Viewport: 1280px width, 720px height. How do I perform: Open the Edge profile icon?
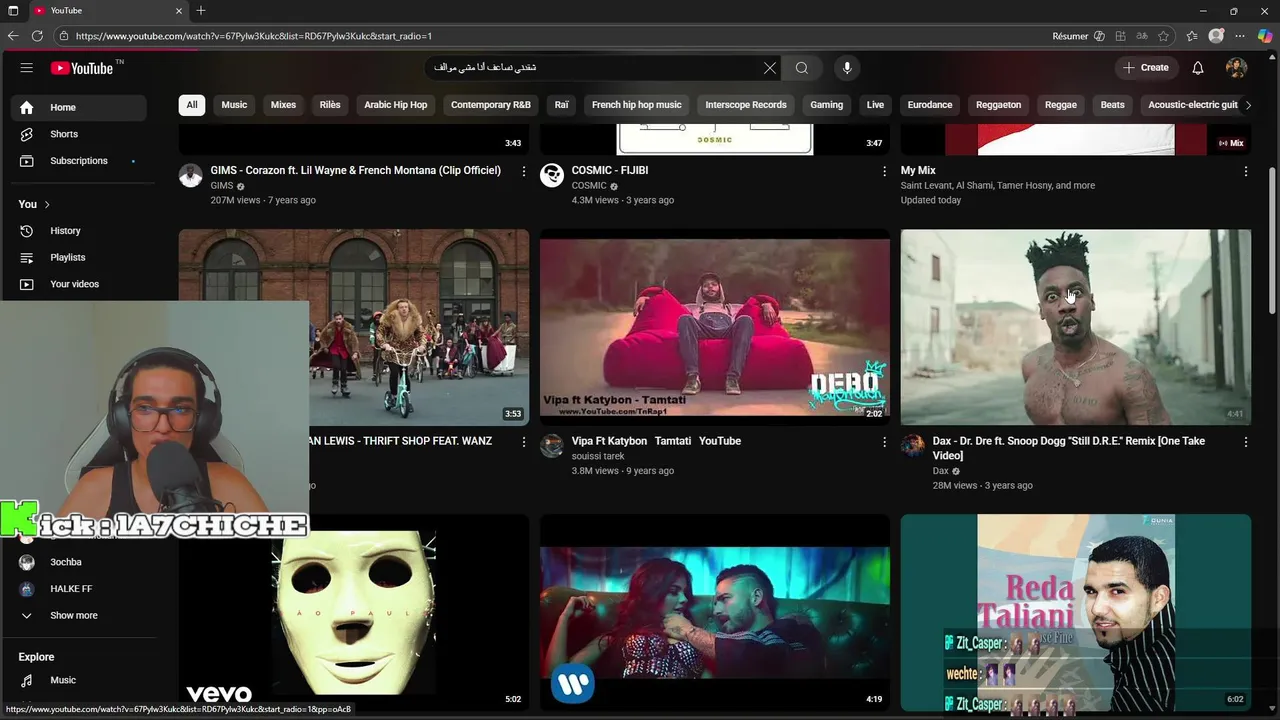click(x=1216, y=36)
